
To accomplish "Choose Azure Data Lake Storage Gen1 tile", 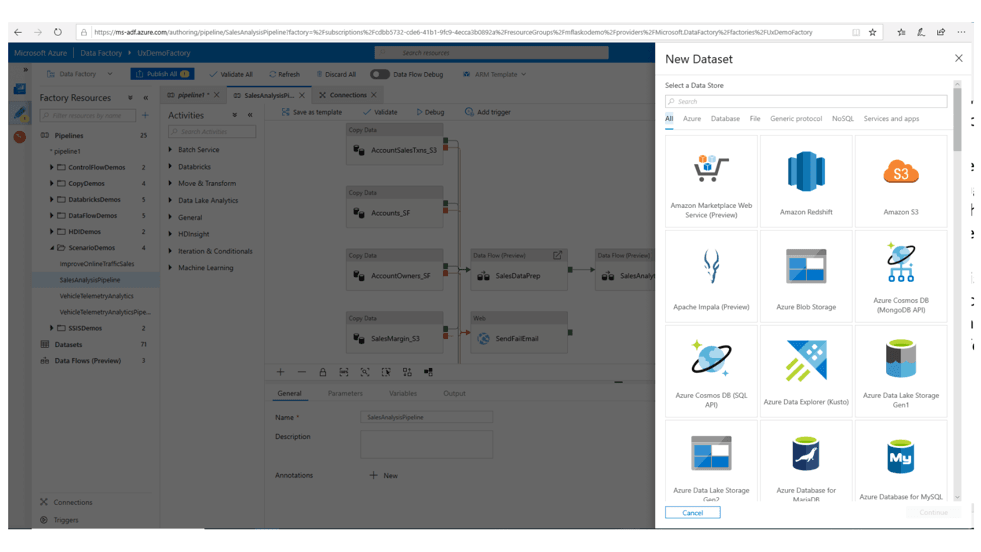I will (901, 371).
